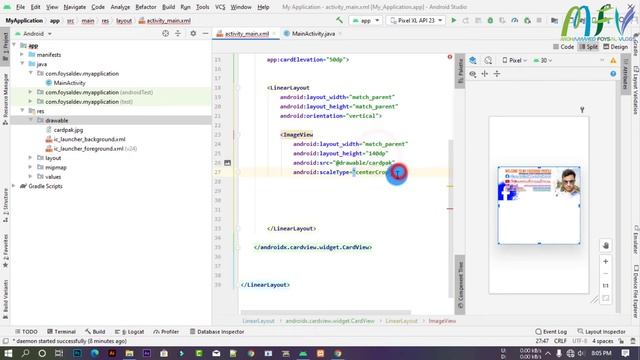Expand the mipmap folder
640x360 pixels.
pyautogui.click(x=30, y=167)
